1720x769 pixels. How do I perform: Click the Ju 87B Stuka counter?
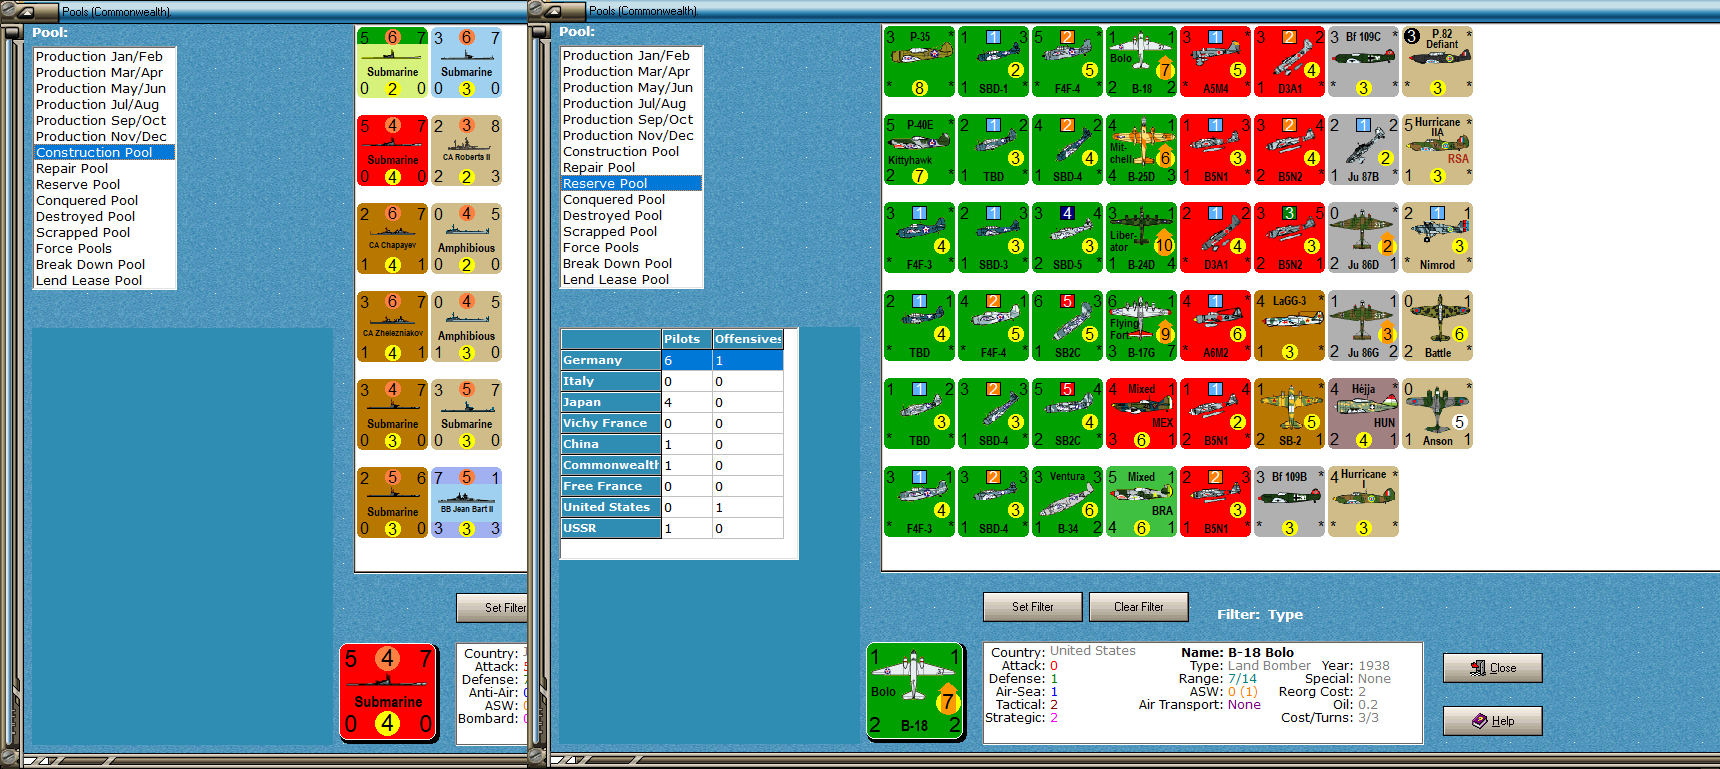pos(1363,150)
